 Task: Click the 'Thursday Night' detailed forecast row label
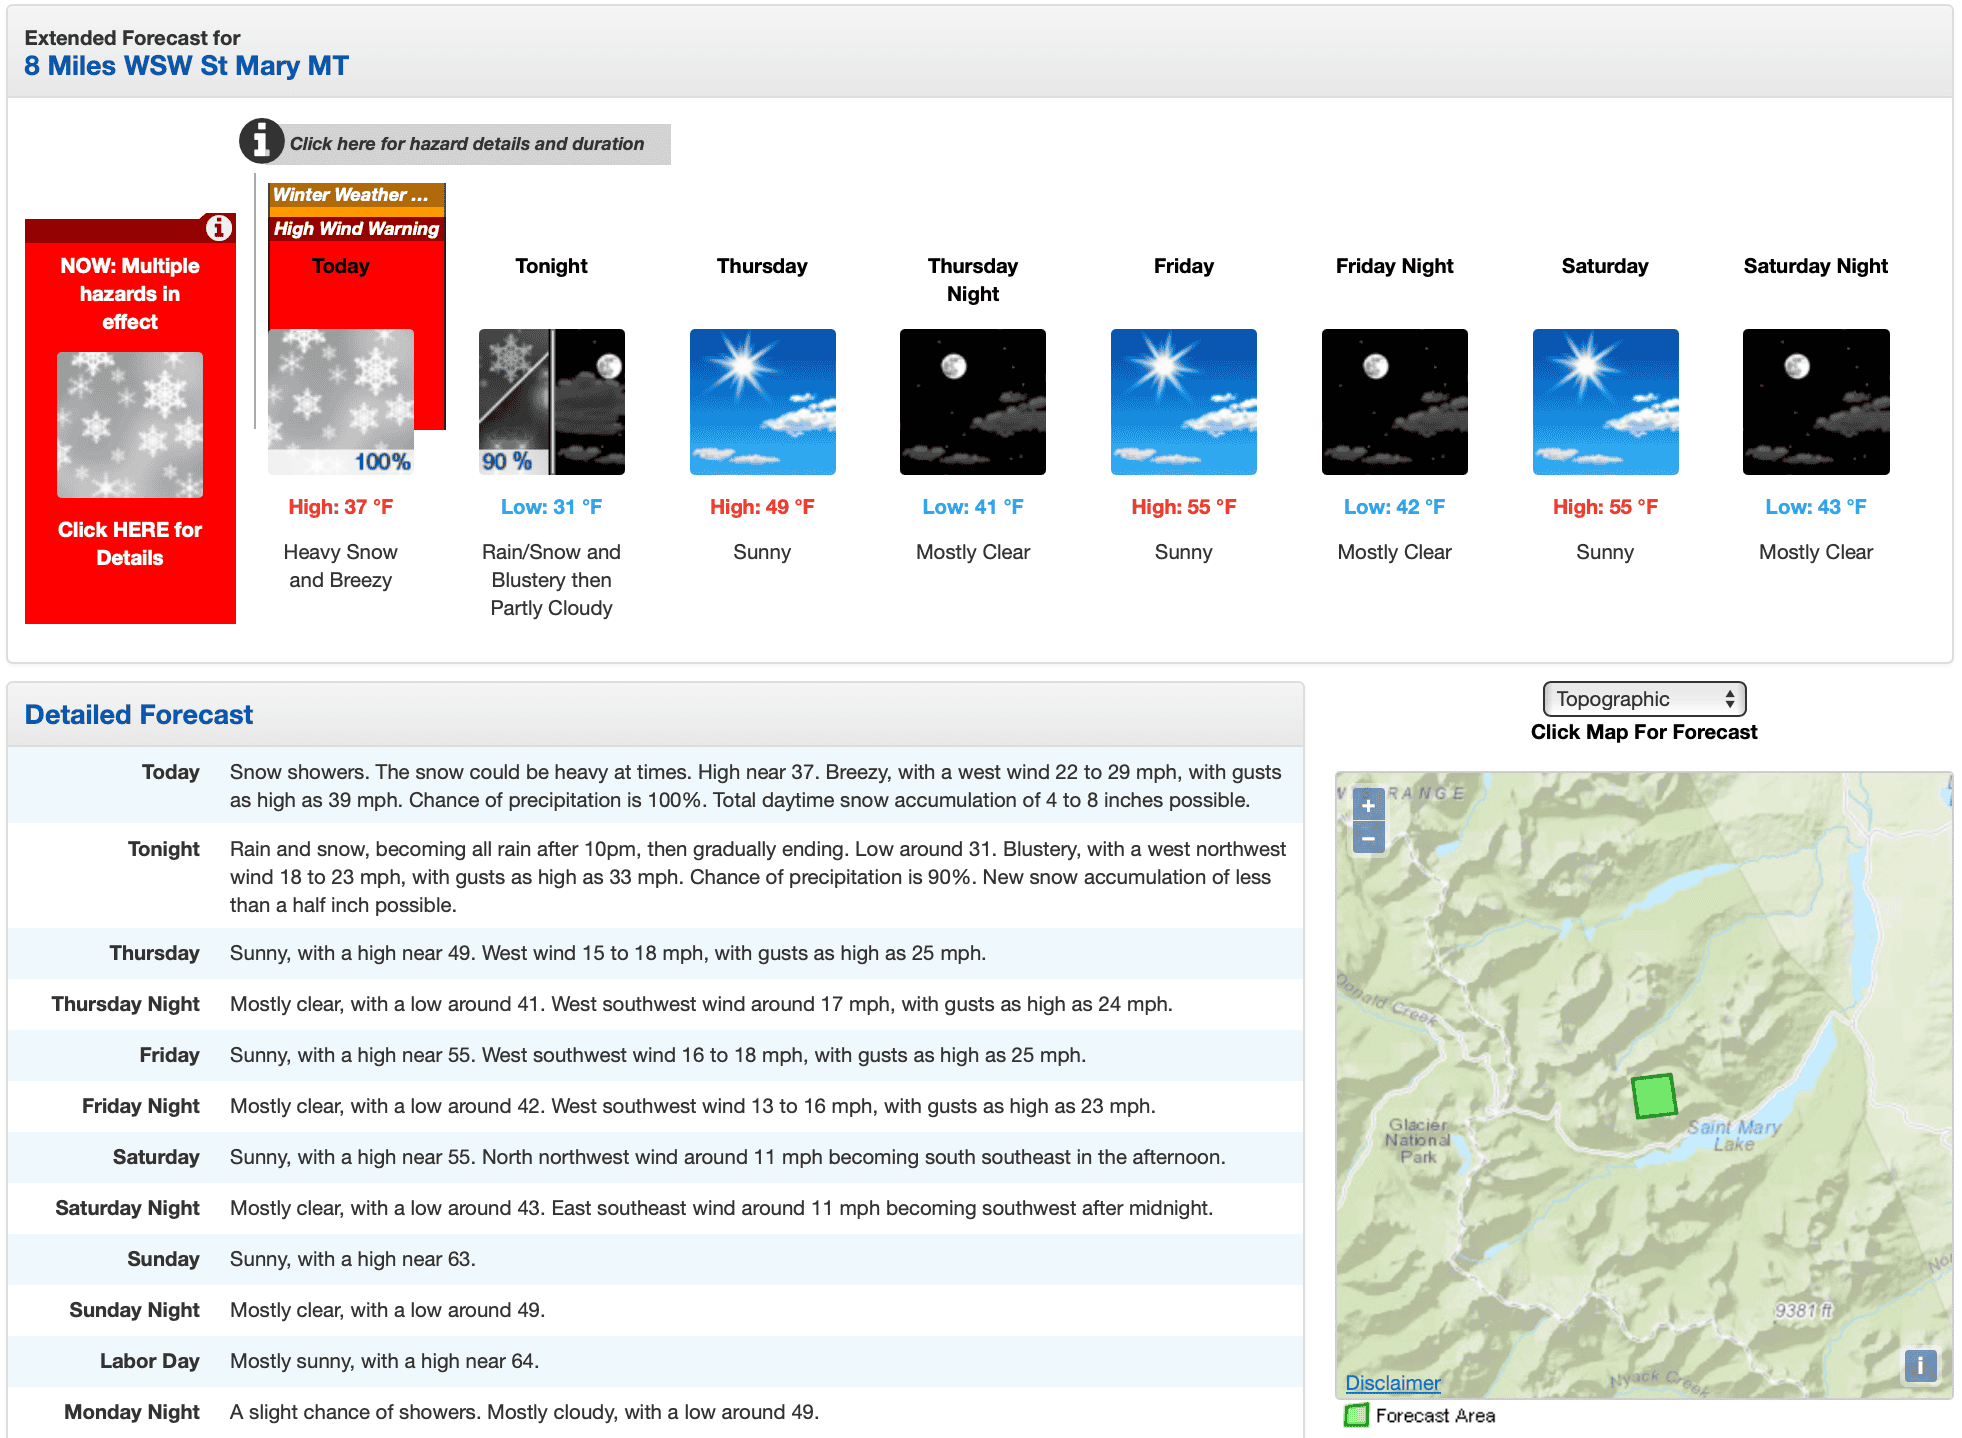tap(126, 1004)
